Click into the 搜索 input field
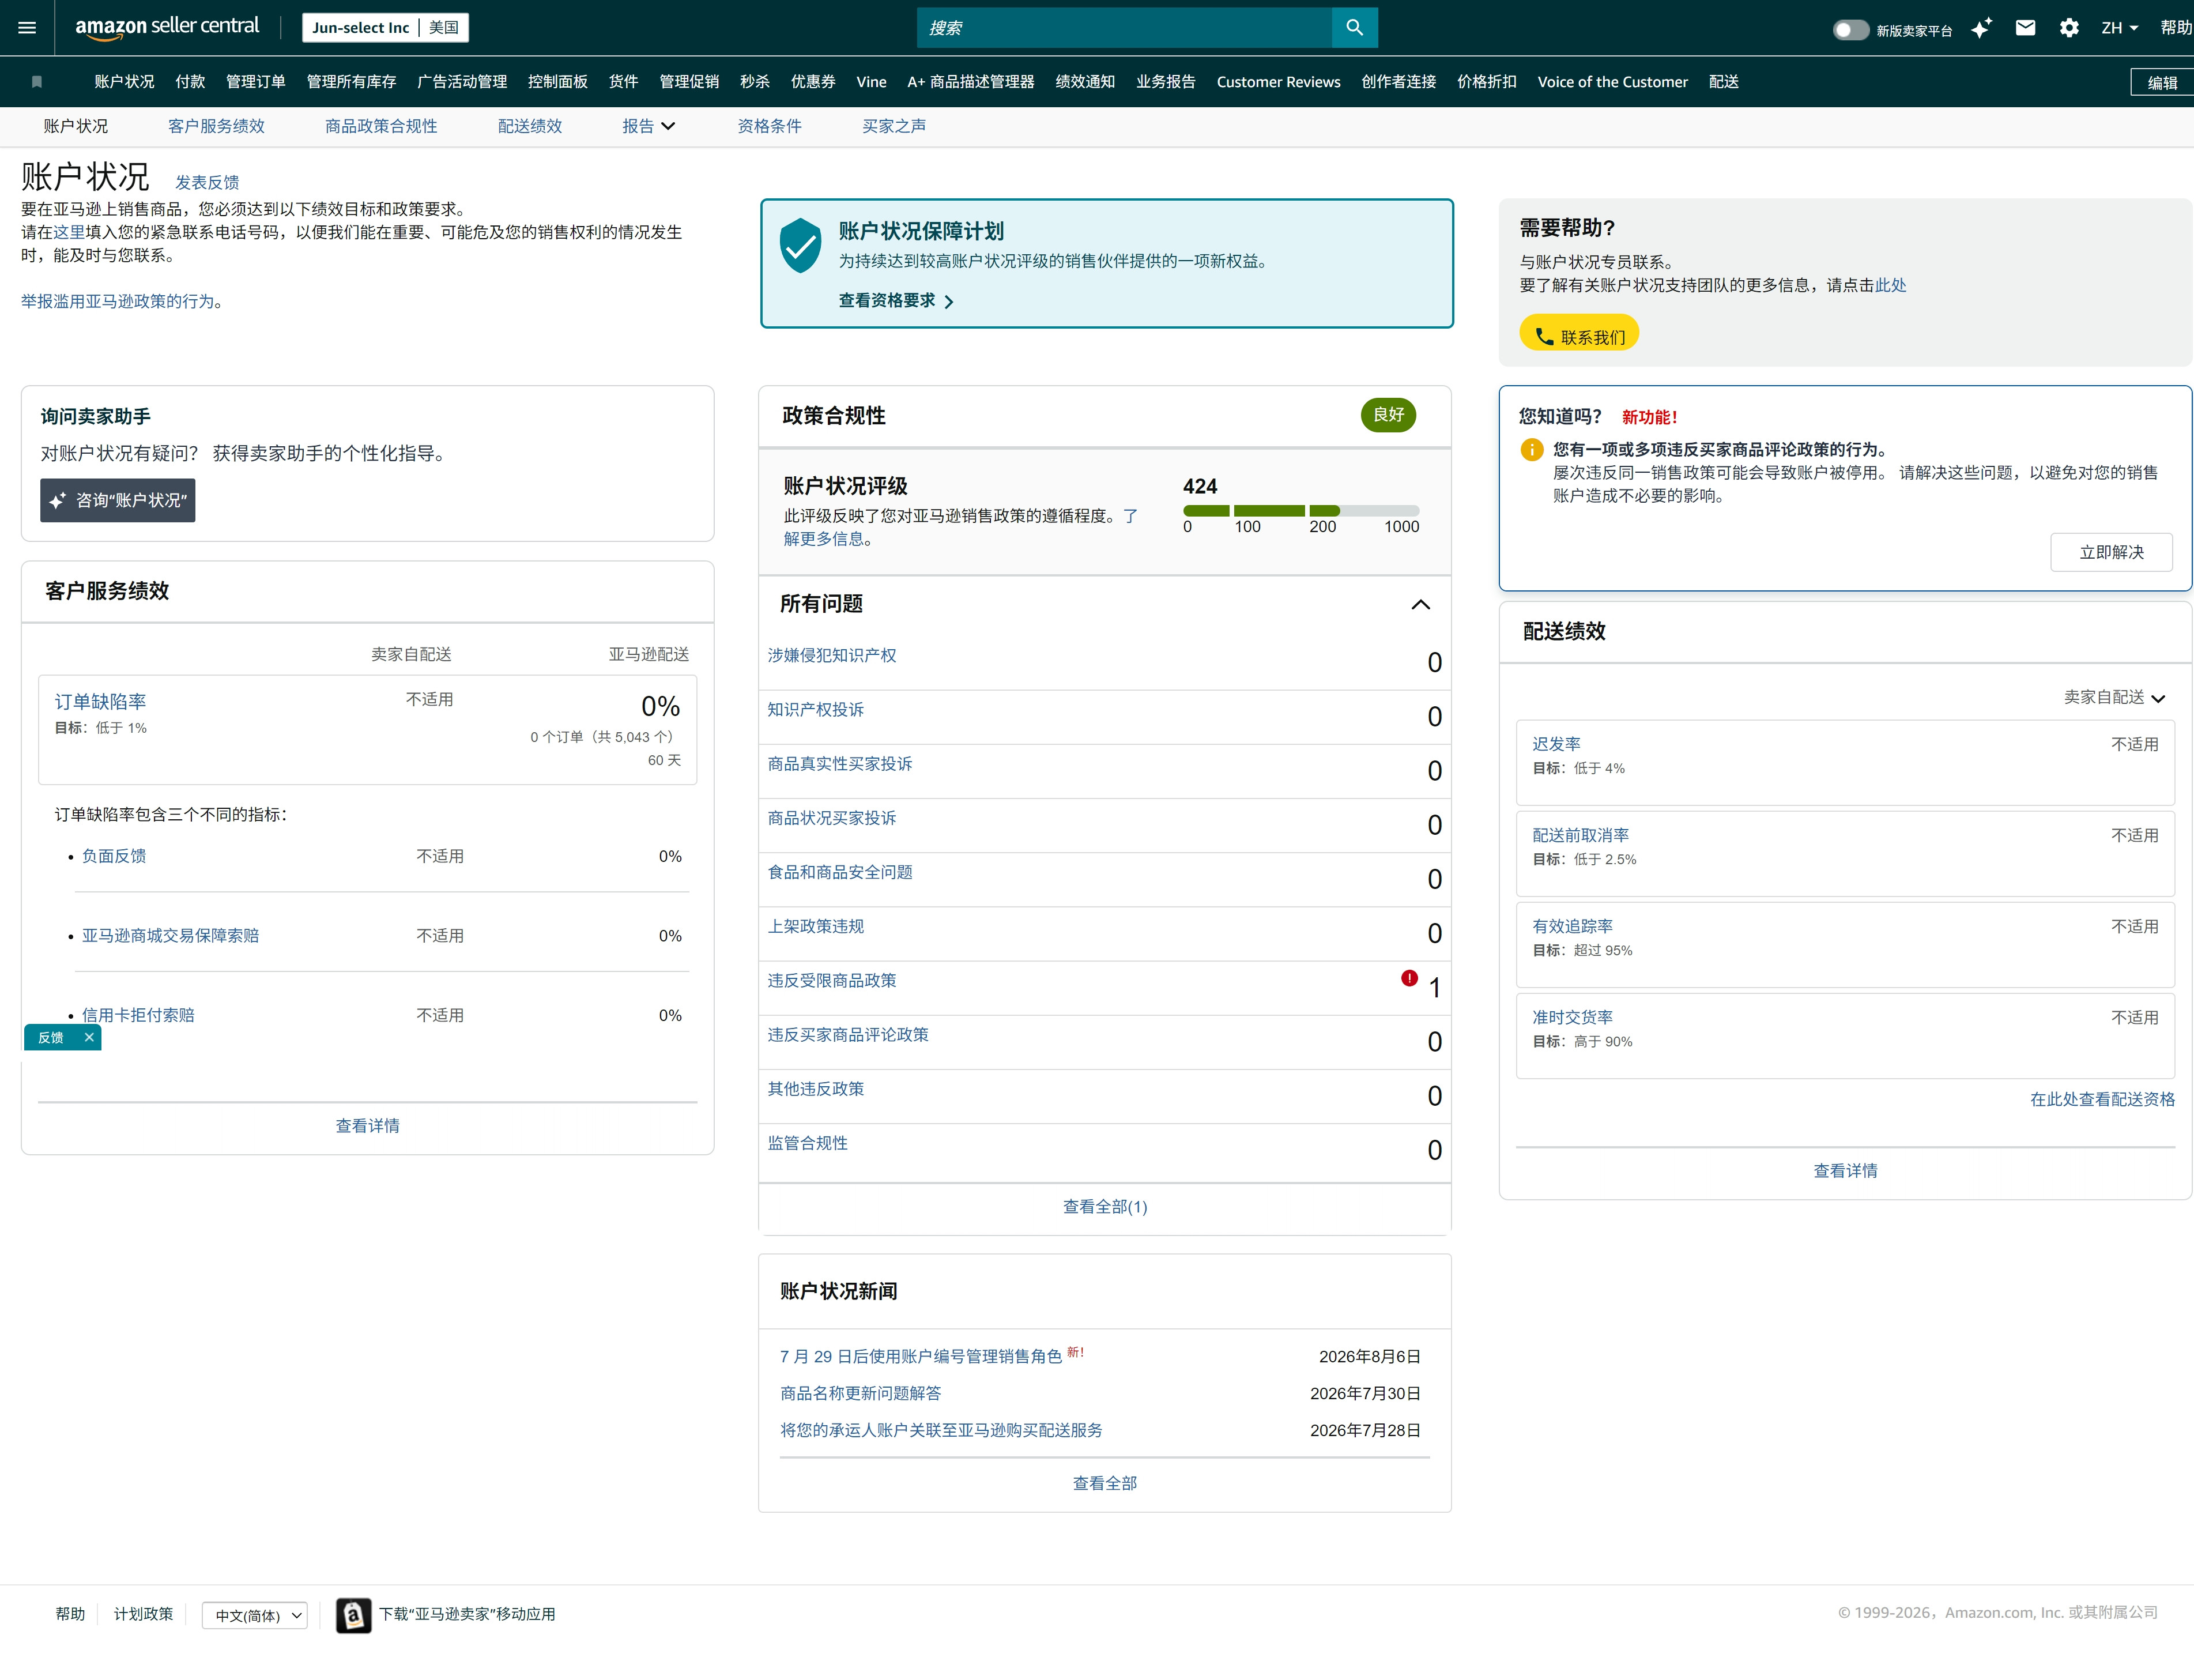 [x=1124, y=28]
